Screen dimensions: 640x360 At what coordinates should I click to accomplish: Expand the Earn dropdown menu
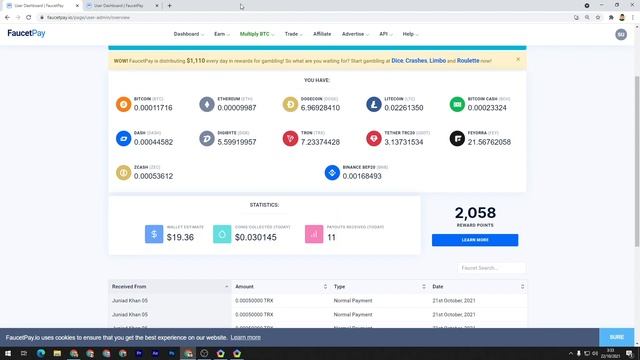pos(222,34)
